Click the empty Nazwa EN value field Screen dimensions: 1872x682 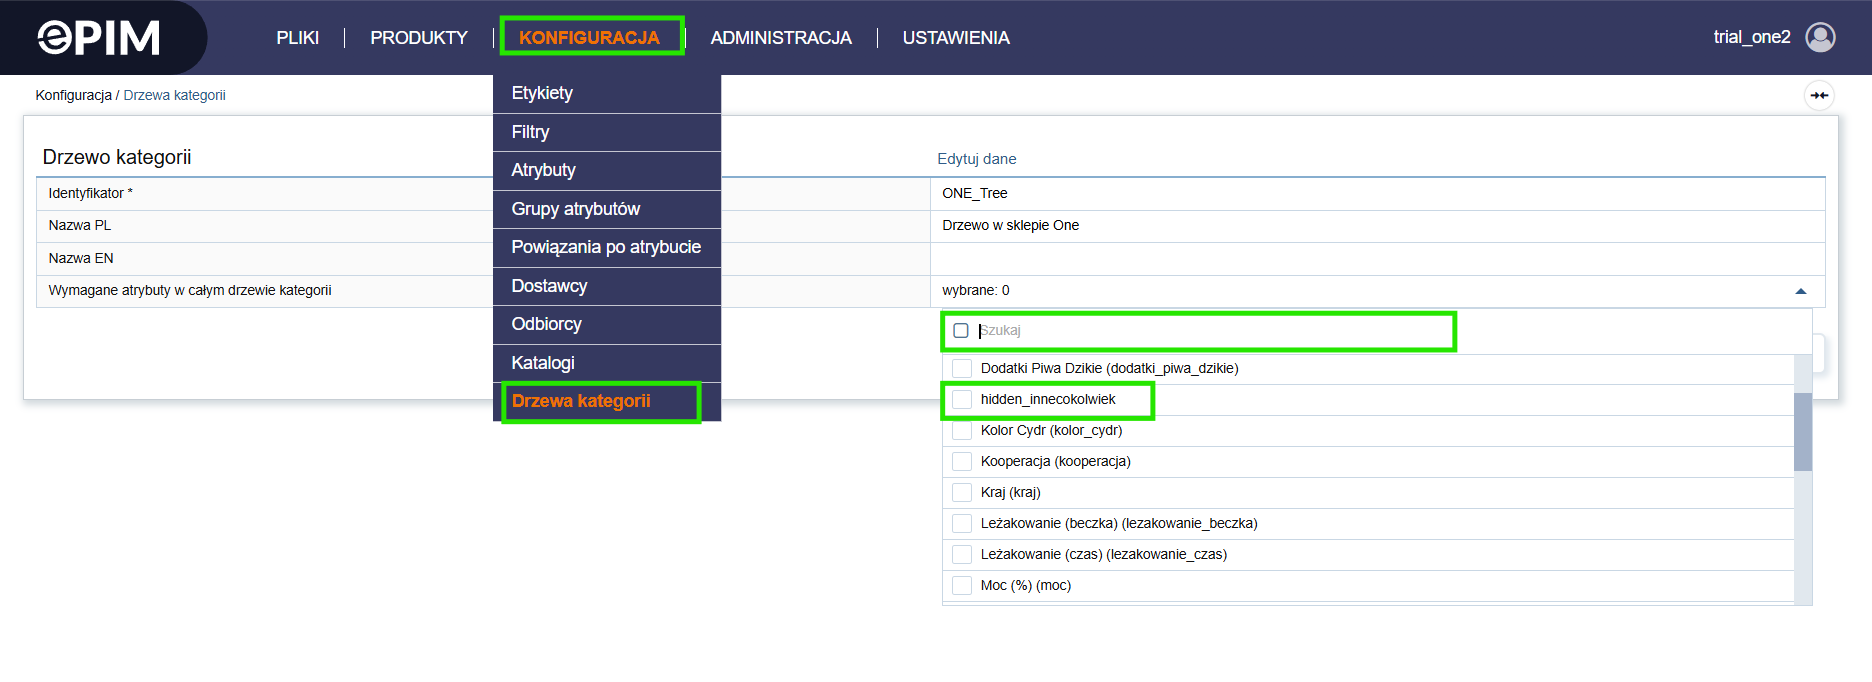[x=1377, y=259]
